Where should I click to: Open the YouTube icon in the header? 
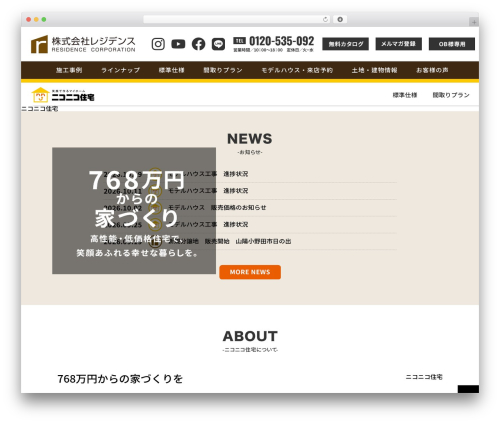point(178,44)
